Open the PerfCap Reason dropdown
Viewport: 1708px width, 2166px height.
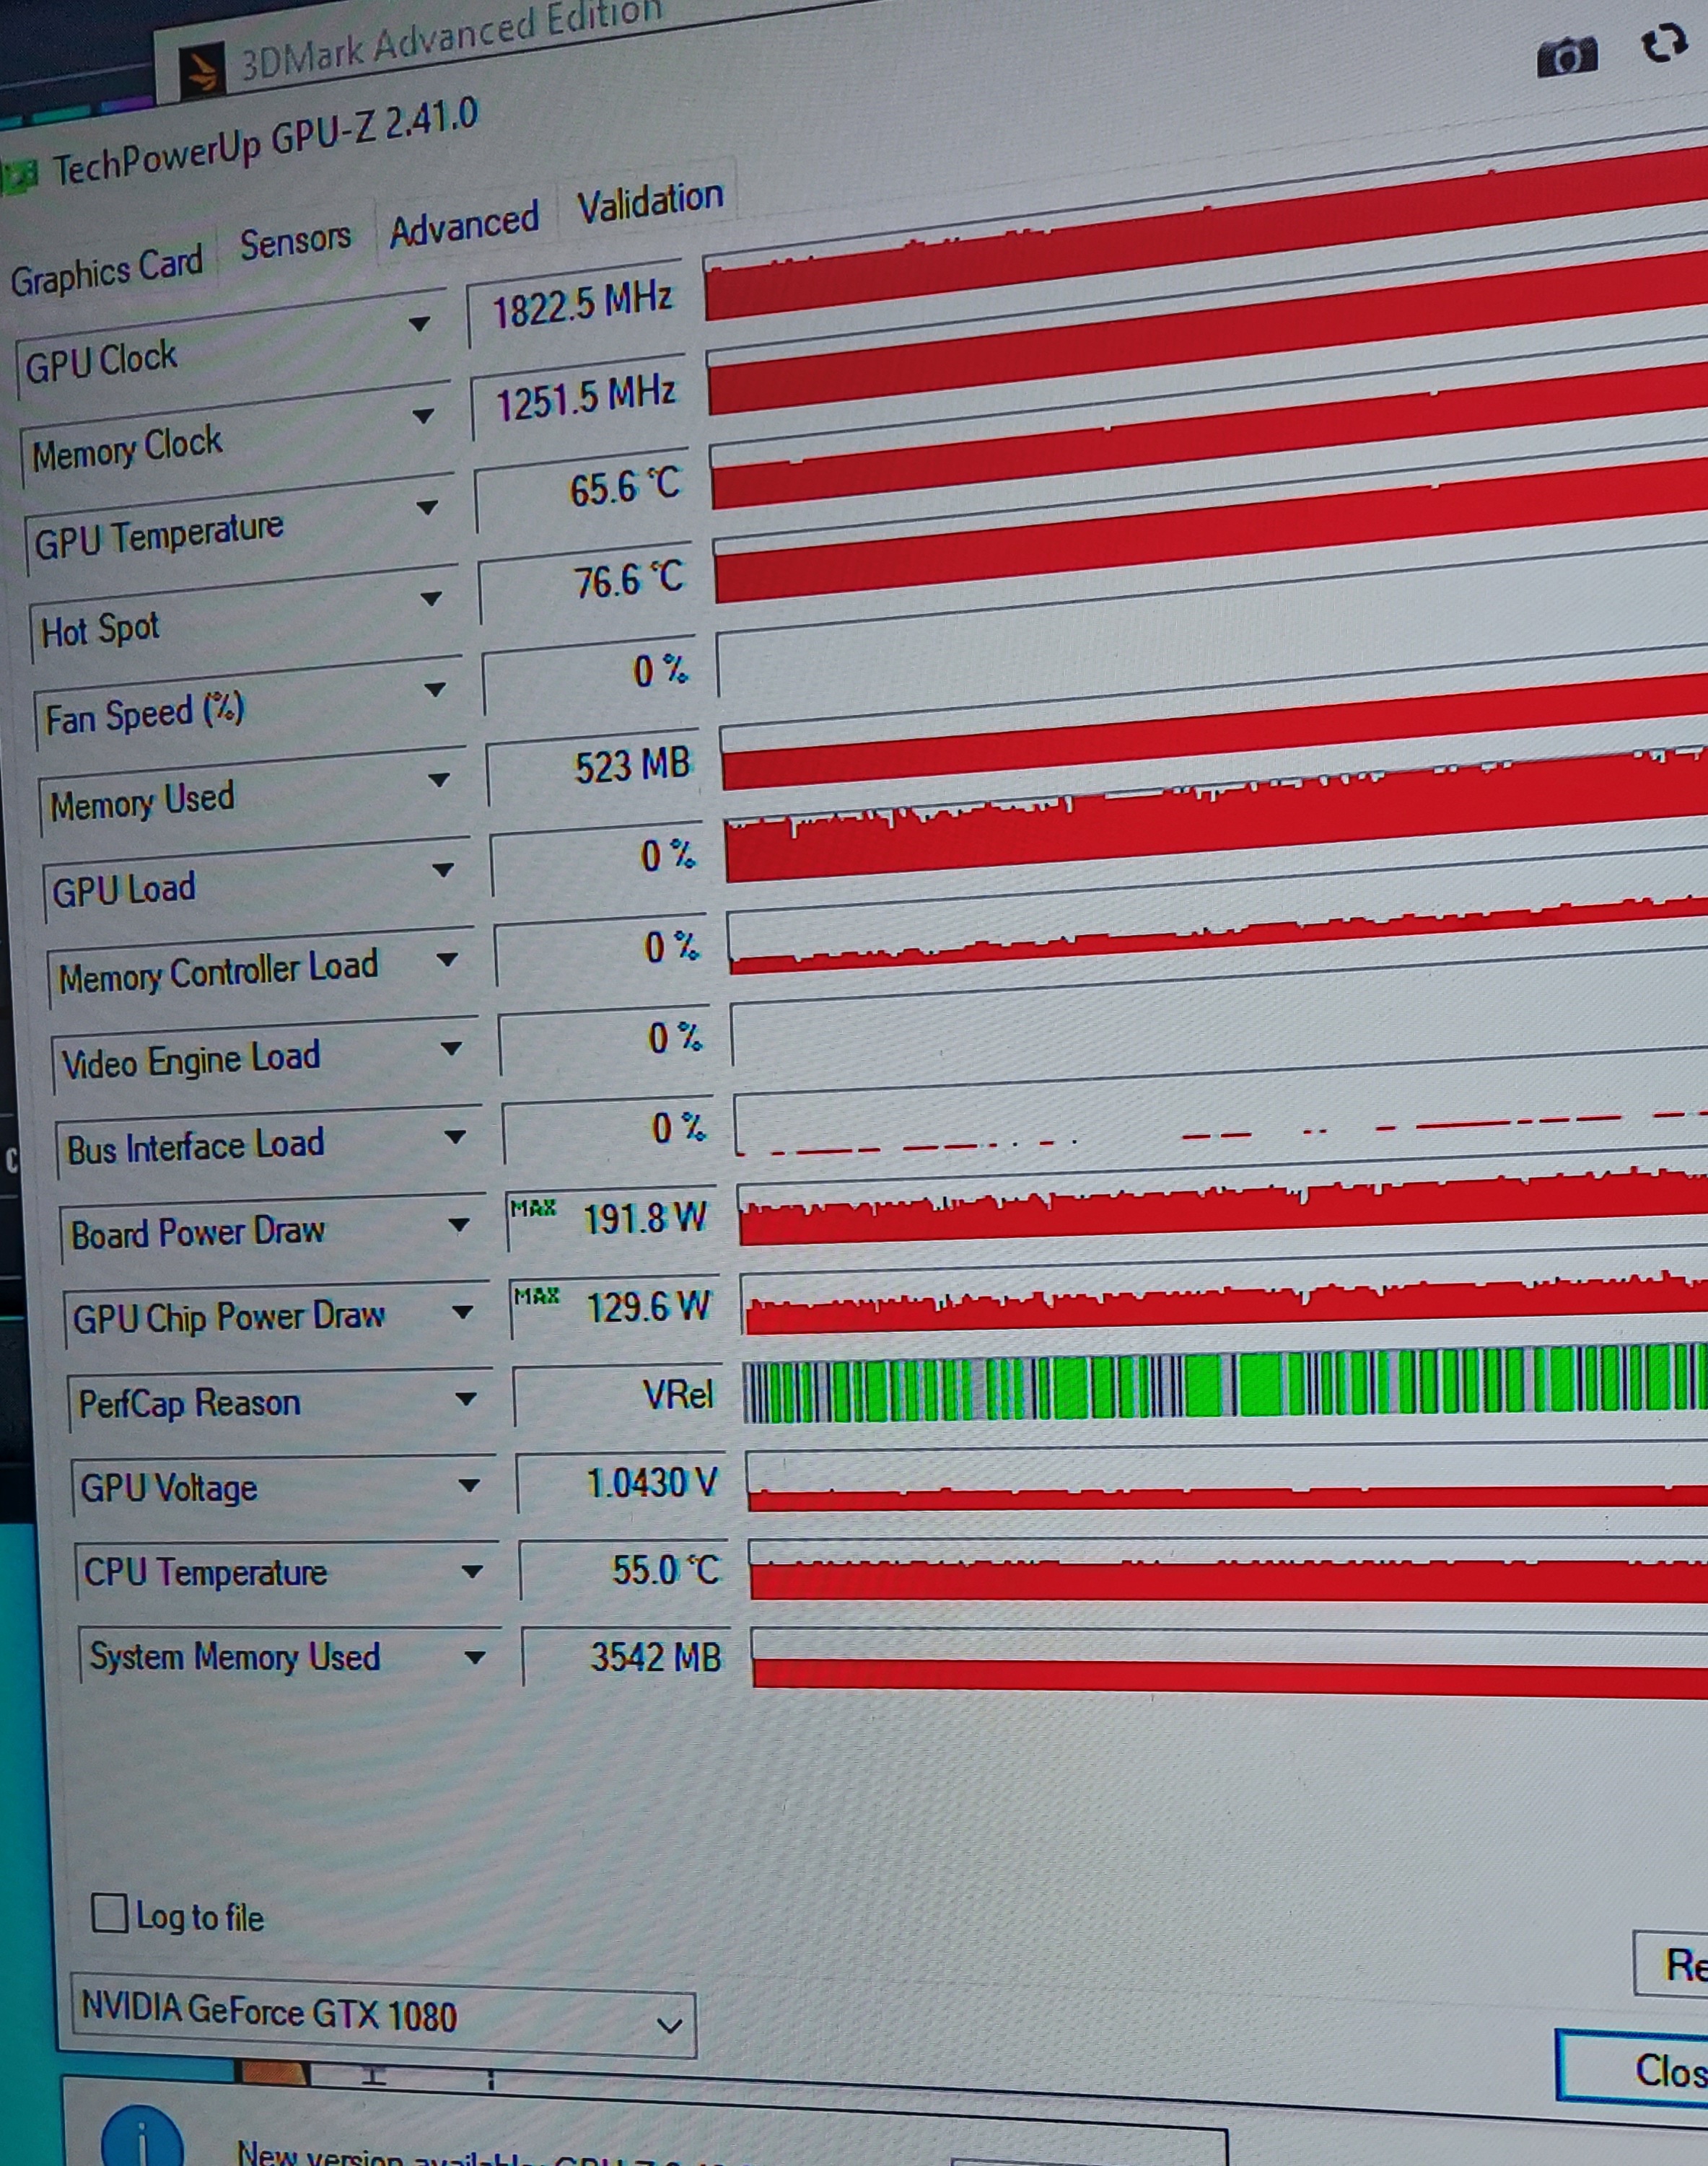[465, 1399]
